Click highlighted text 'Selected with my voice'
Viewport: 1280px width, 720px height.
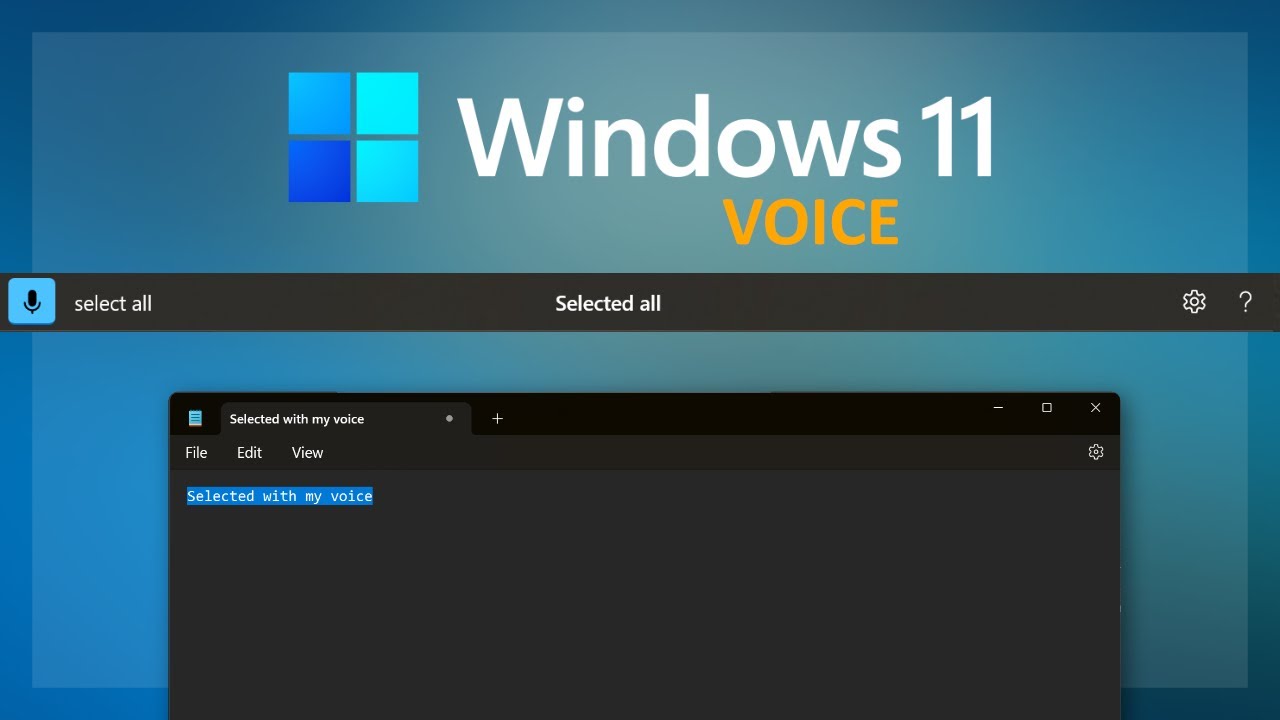click(280, 496)
